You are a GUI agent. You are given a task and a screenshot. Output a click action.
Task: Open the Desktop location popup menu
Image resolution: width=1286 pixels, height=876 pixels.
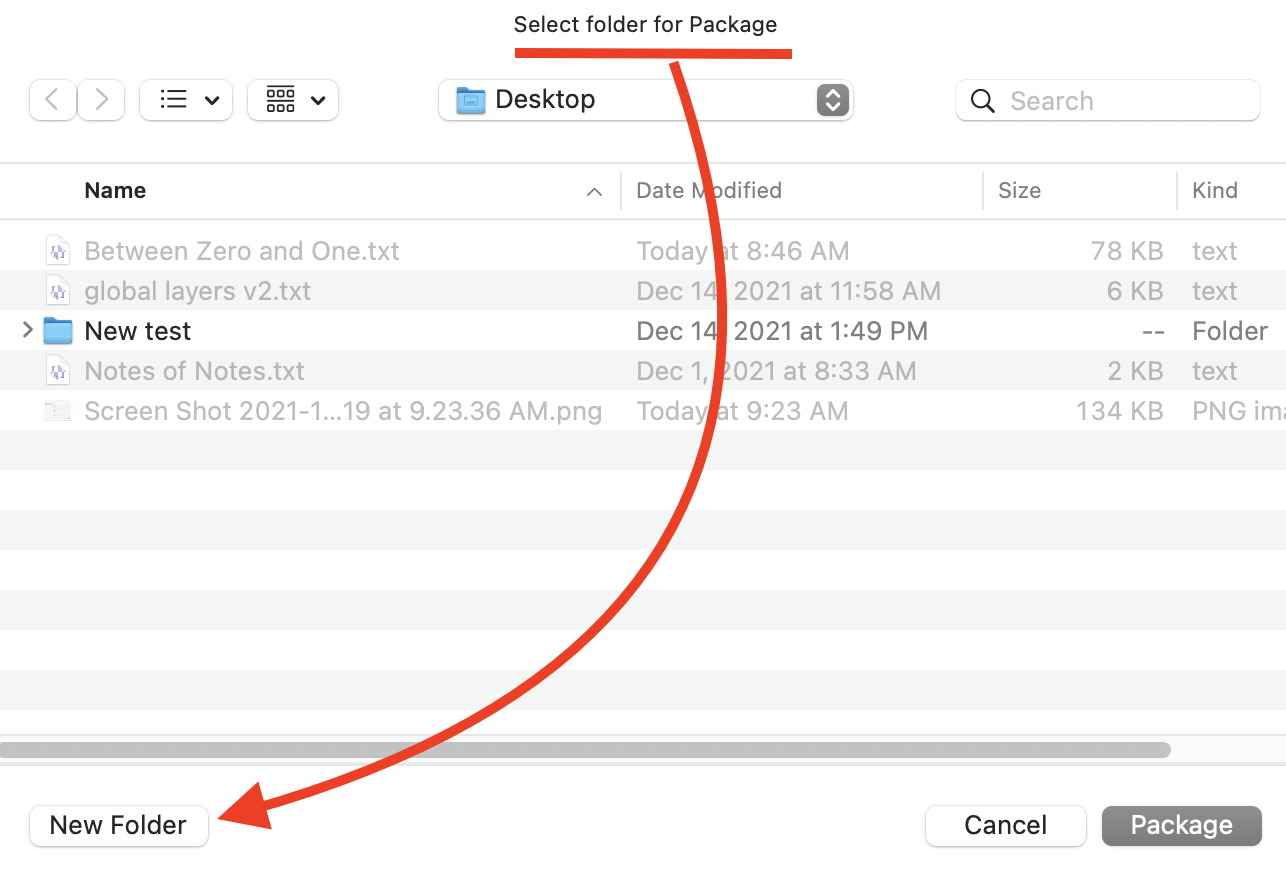(645, 100)
